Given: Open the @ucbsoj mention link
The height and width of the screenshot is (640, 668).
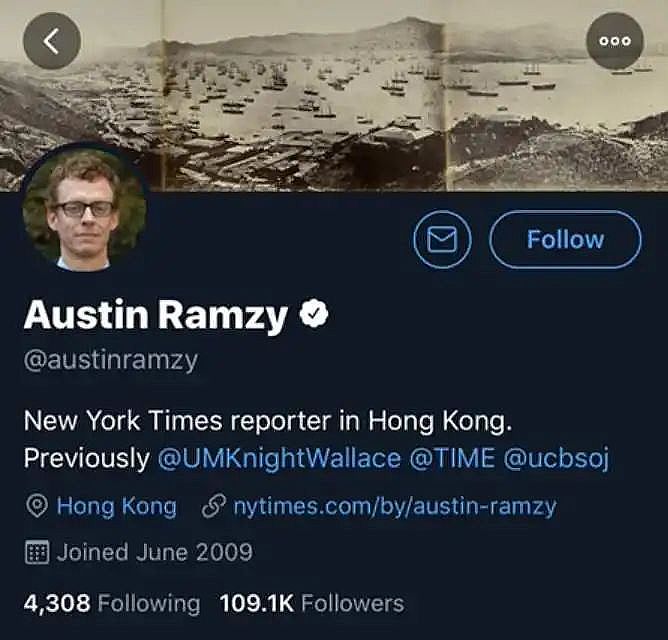Looking at the screenshot, I should [556, 460].
